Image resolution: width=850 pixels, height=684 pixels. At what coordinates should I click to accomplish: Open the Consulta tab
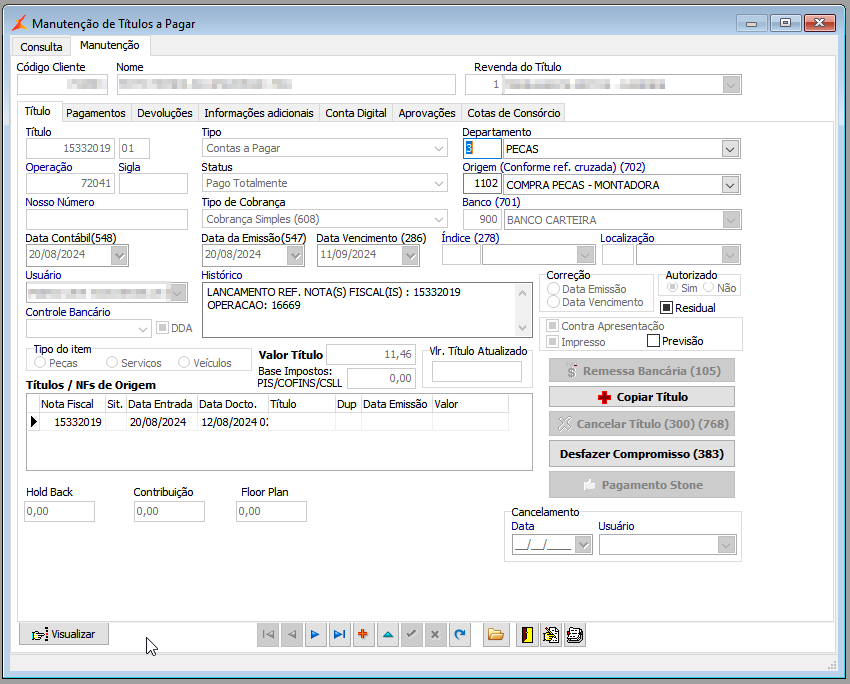[41, 47]
